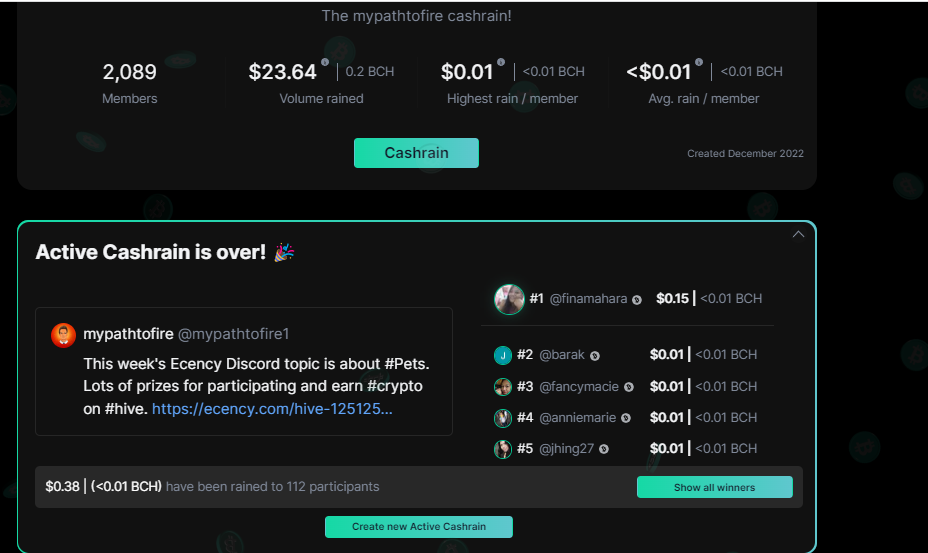Open the #1 winner @finamahara's avatar

[x=509, y=299]
